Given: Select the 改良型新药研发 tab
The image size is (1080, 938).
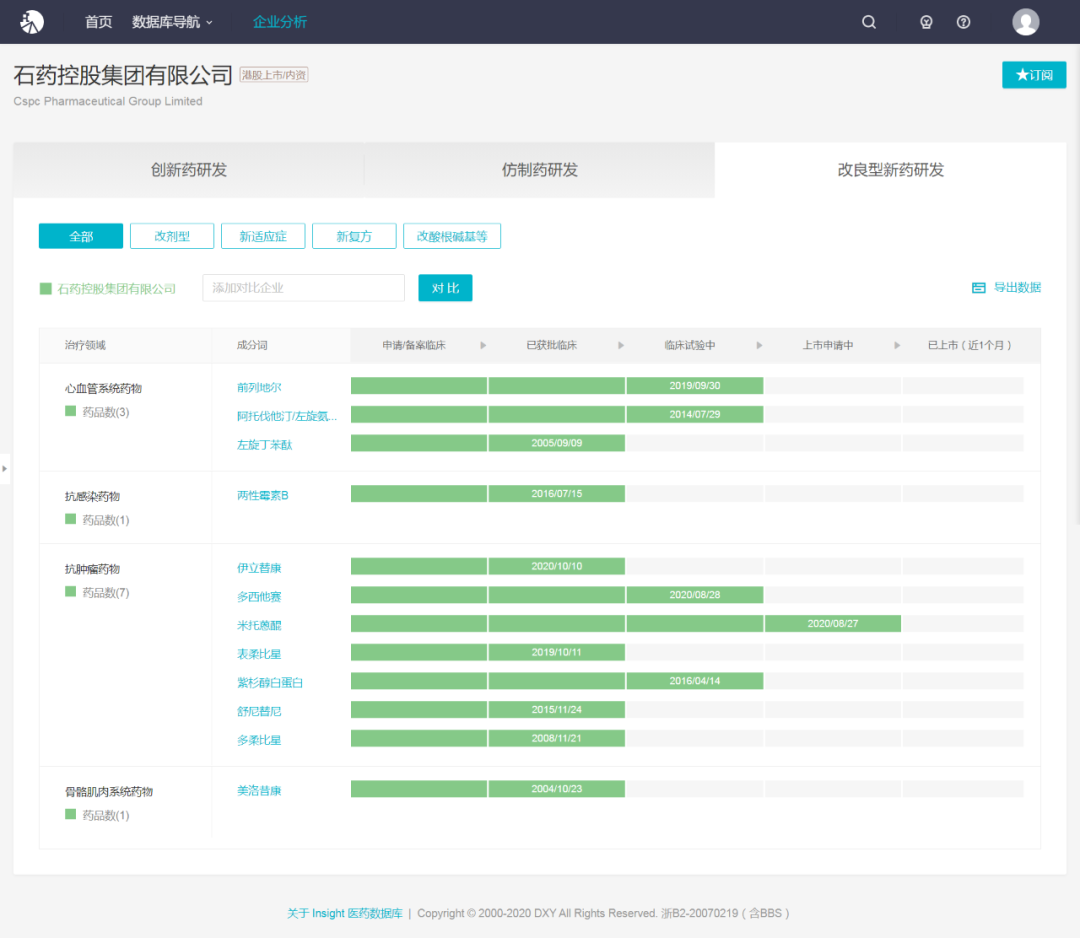Looking at the screenshot, I should 891,170.
